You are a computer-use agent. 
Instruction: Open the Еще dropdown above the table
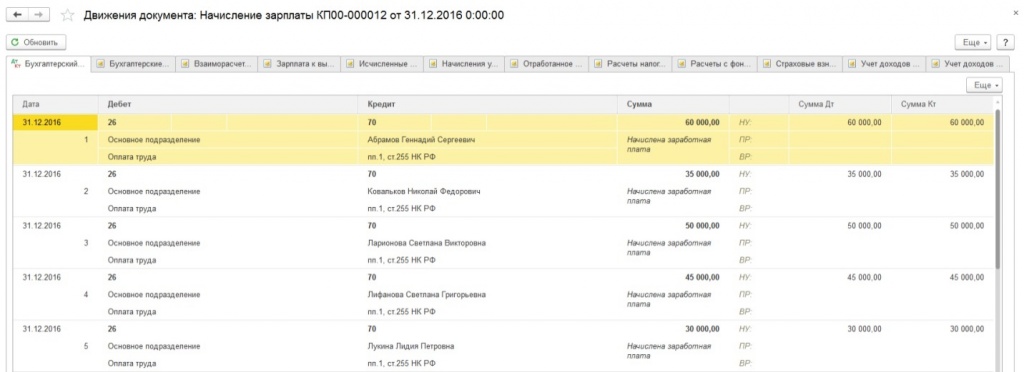(984, 85)
